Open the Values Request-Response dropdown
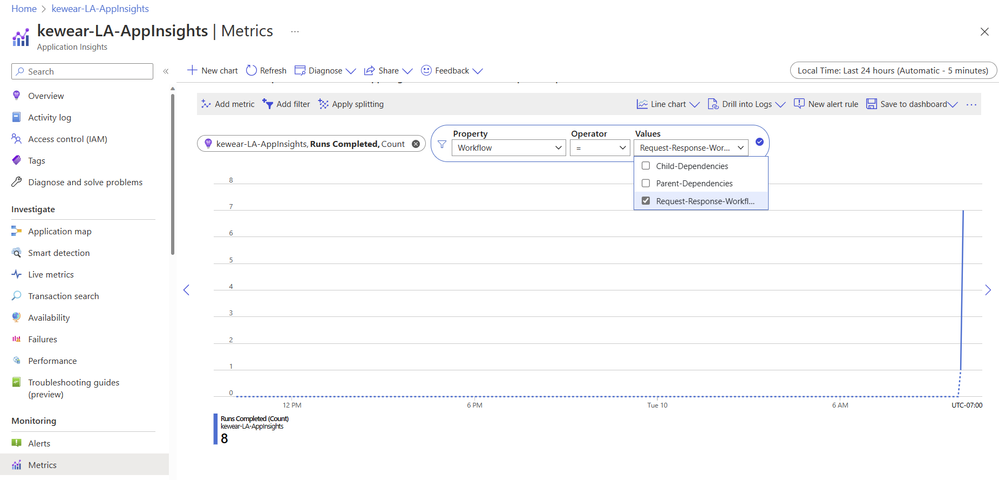 [x=691, y=147]
